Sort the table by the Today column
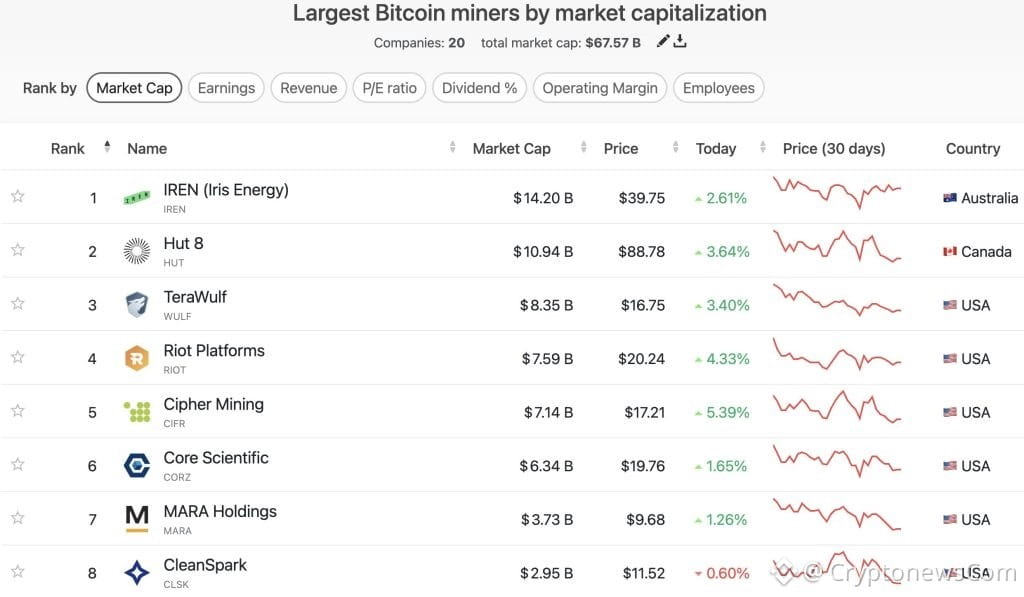 pyautogui.click(x=716, y=149)
